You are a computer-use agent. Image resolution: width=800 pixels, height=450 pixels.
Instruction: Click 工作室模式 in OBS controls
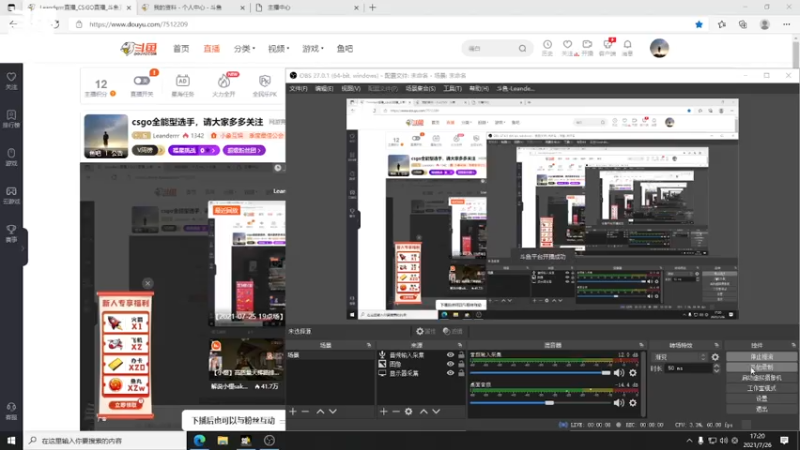762,388
